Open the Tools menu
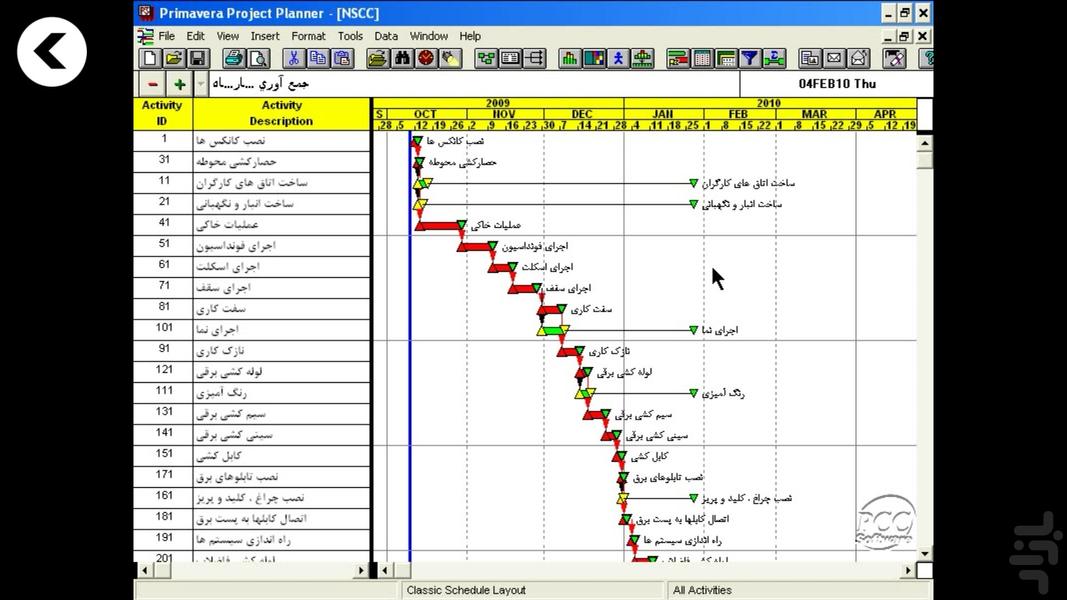The height and width of the screenshot is (600, 1067). click(x=350, y=36)
